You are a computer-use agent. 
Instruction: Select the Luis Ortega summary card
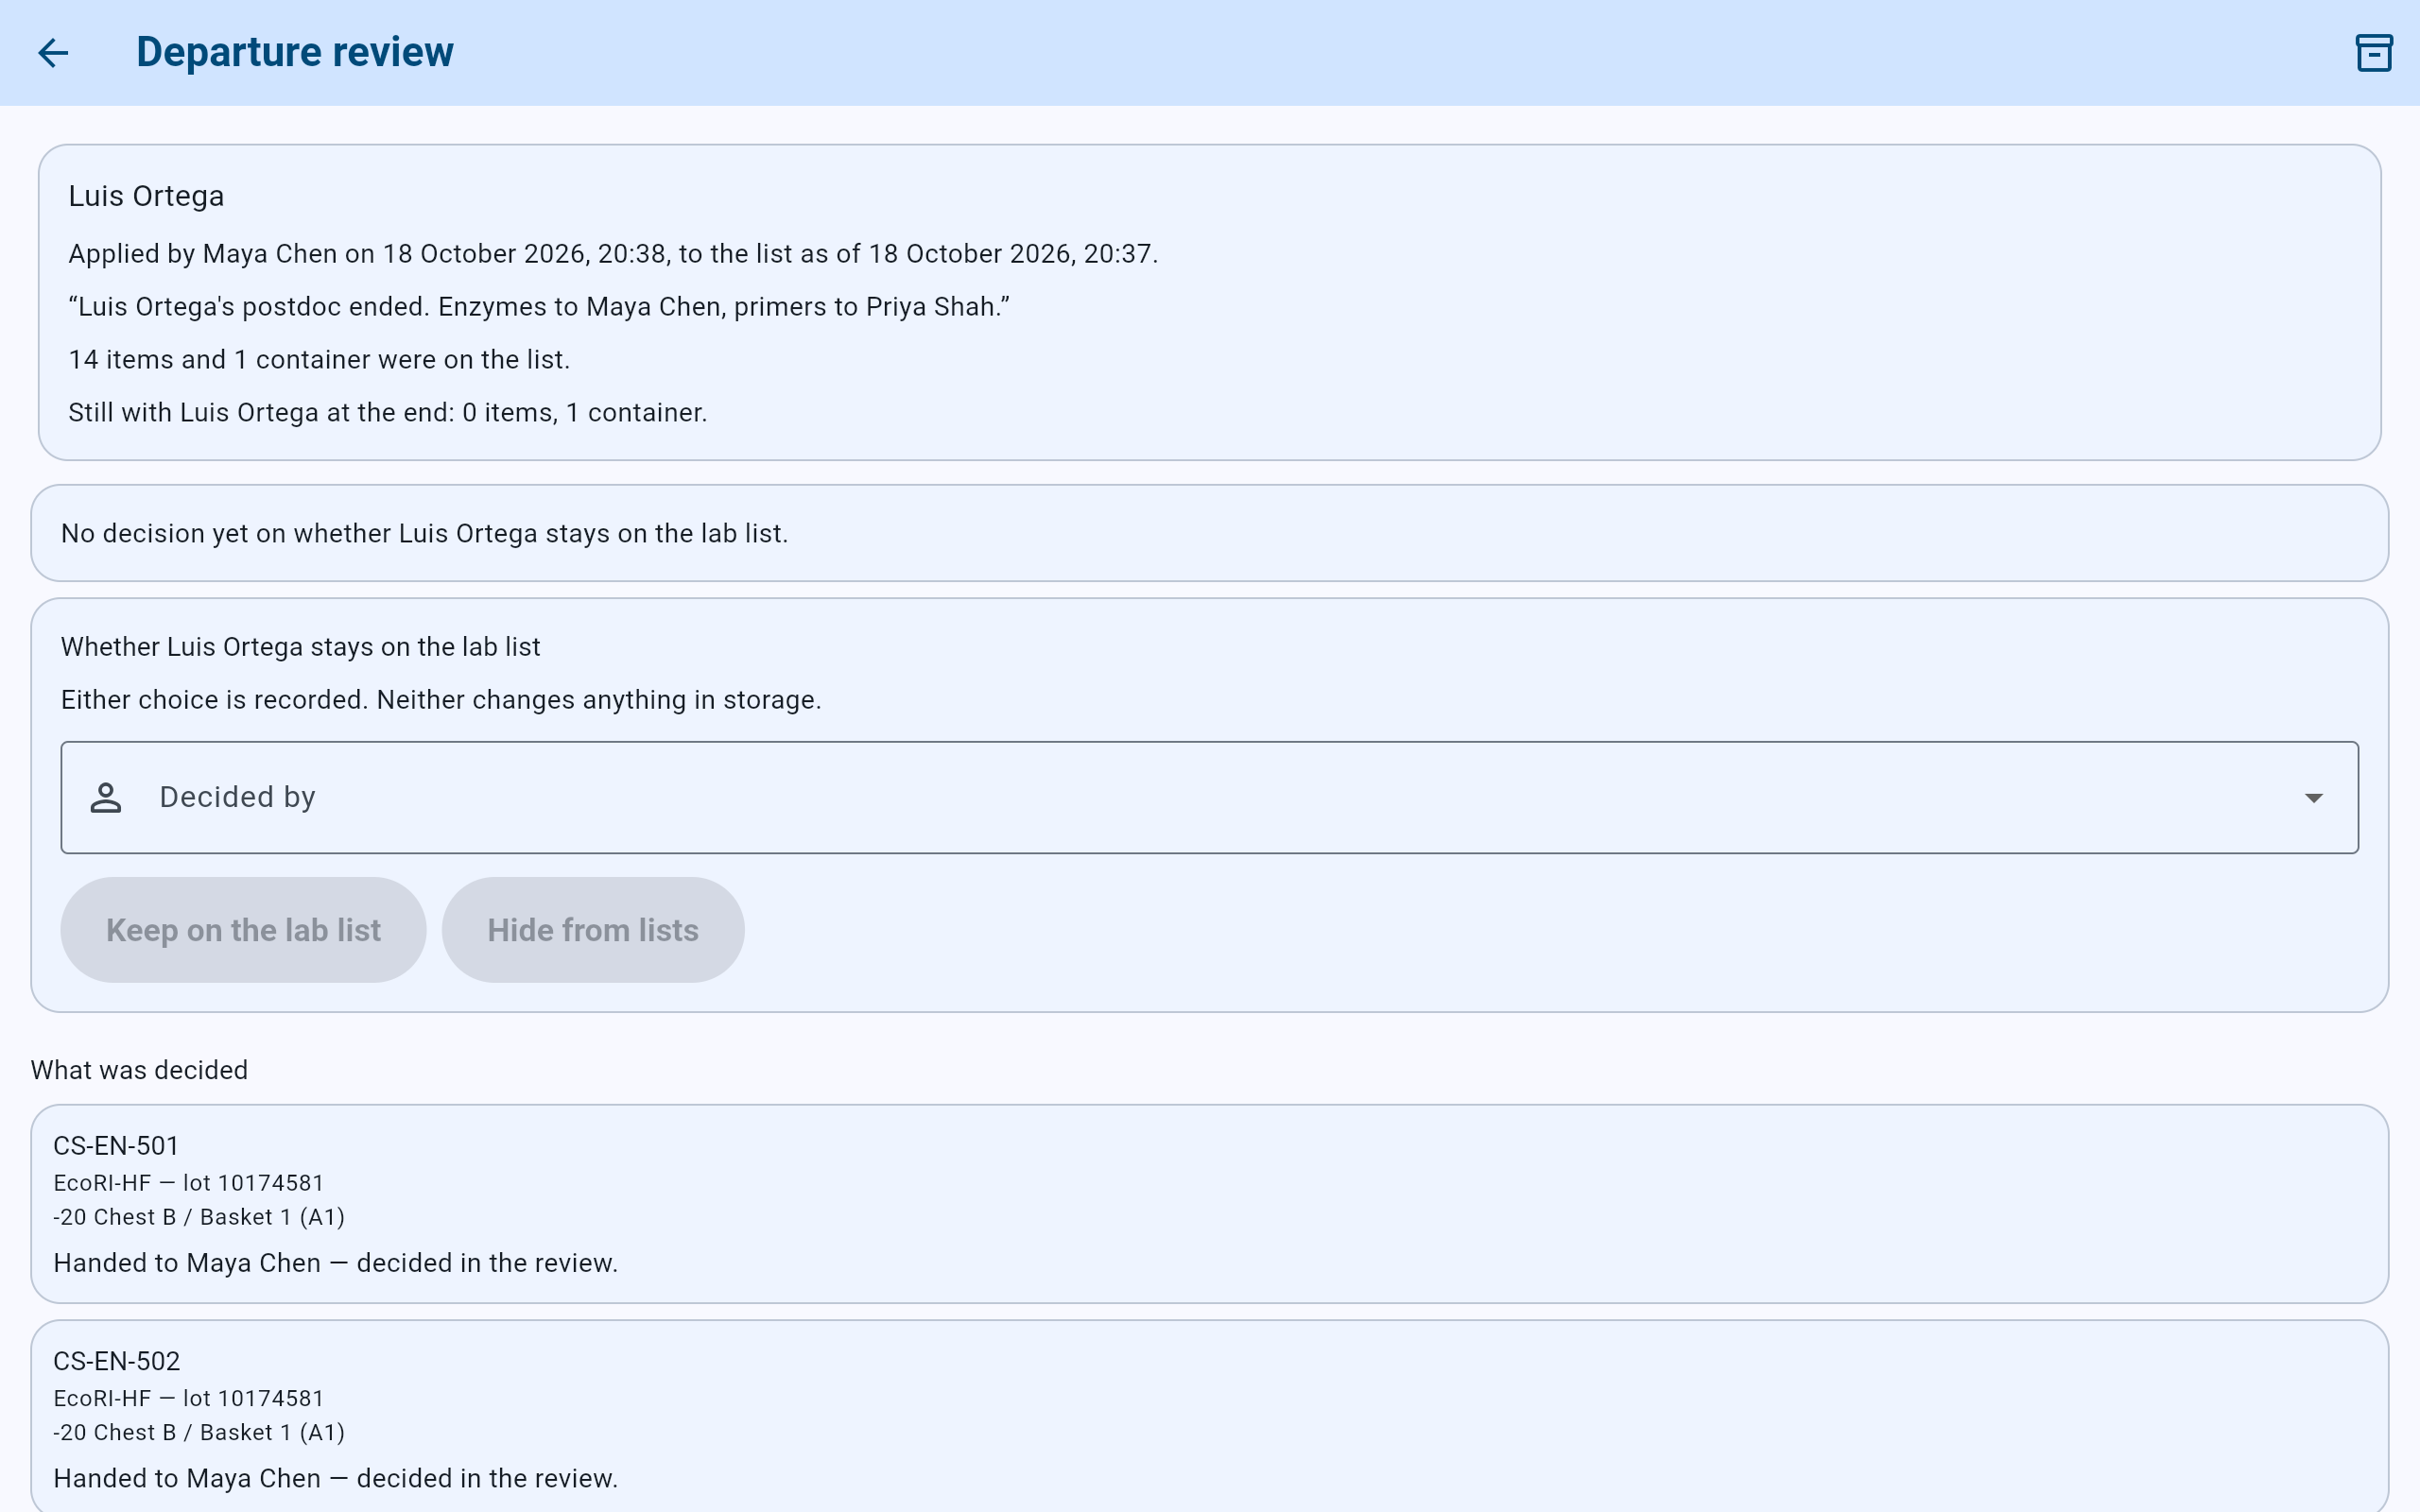coord(1209,302)
